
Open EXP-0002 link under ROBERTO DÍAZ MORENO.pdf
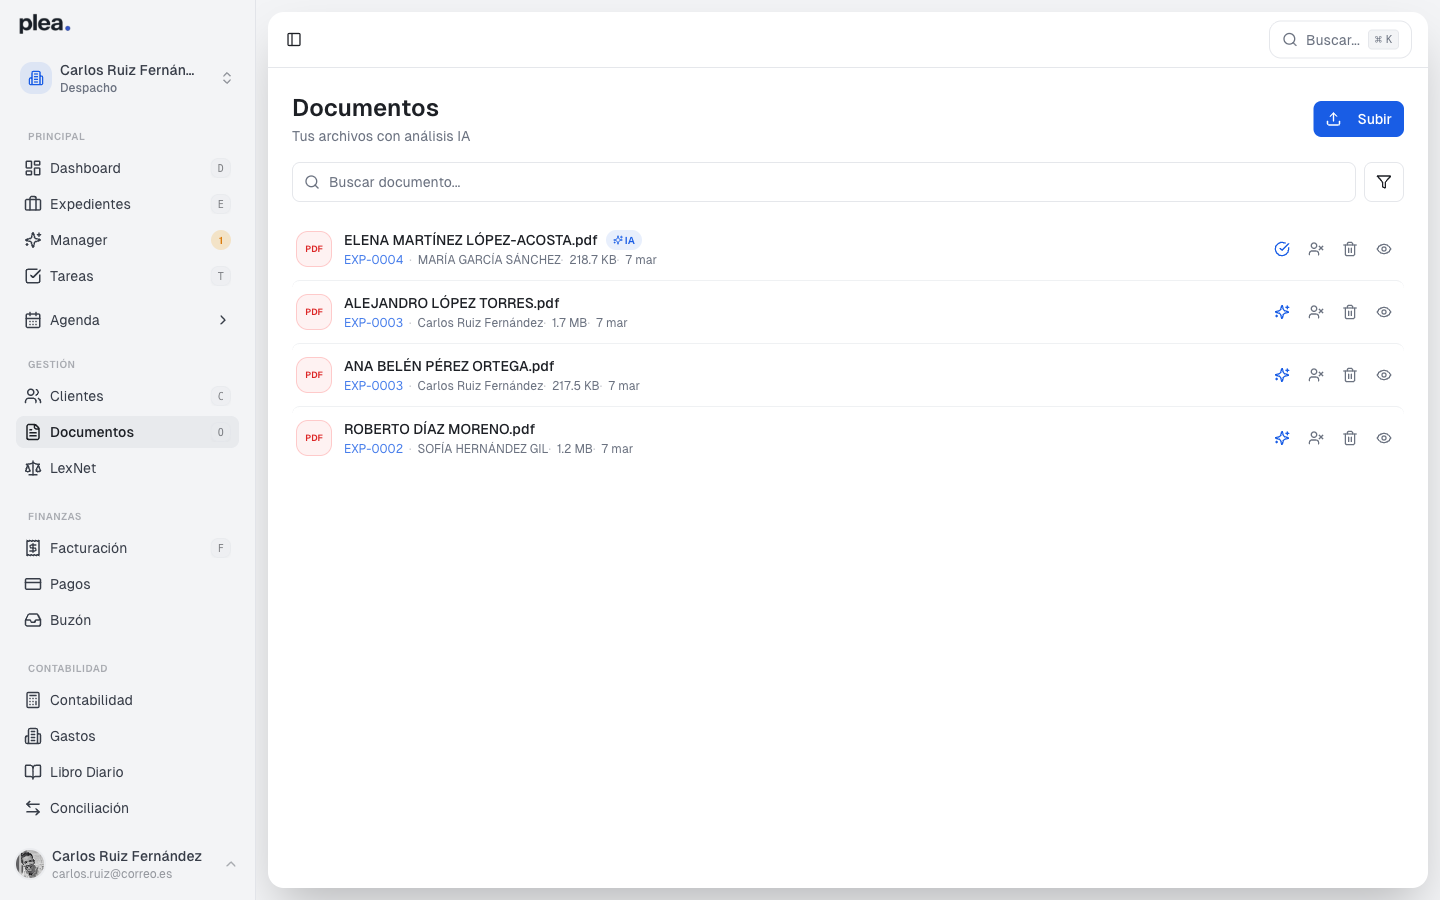[374, 449]
